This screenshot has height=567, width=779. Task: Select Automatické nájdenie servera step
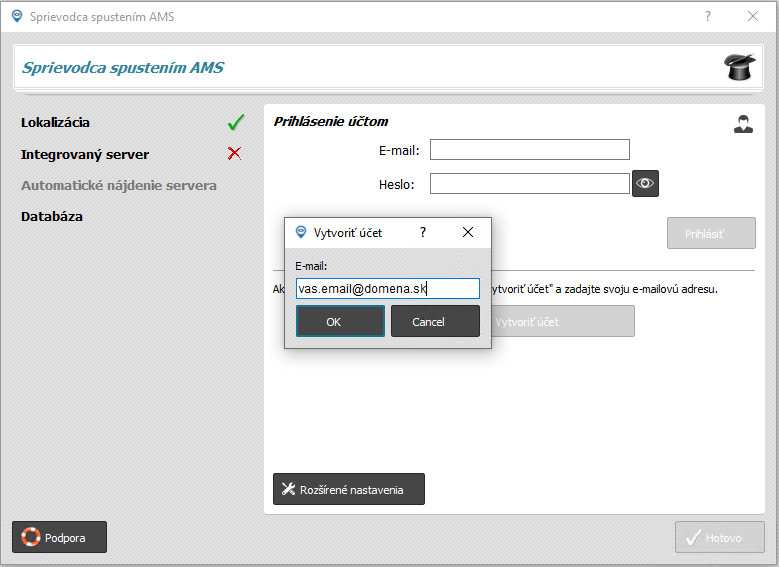(119, 185)
